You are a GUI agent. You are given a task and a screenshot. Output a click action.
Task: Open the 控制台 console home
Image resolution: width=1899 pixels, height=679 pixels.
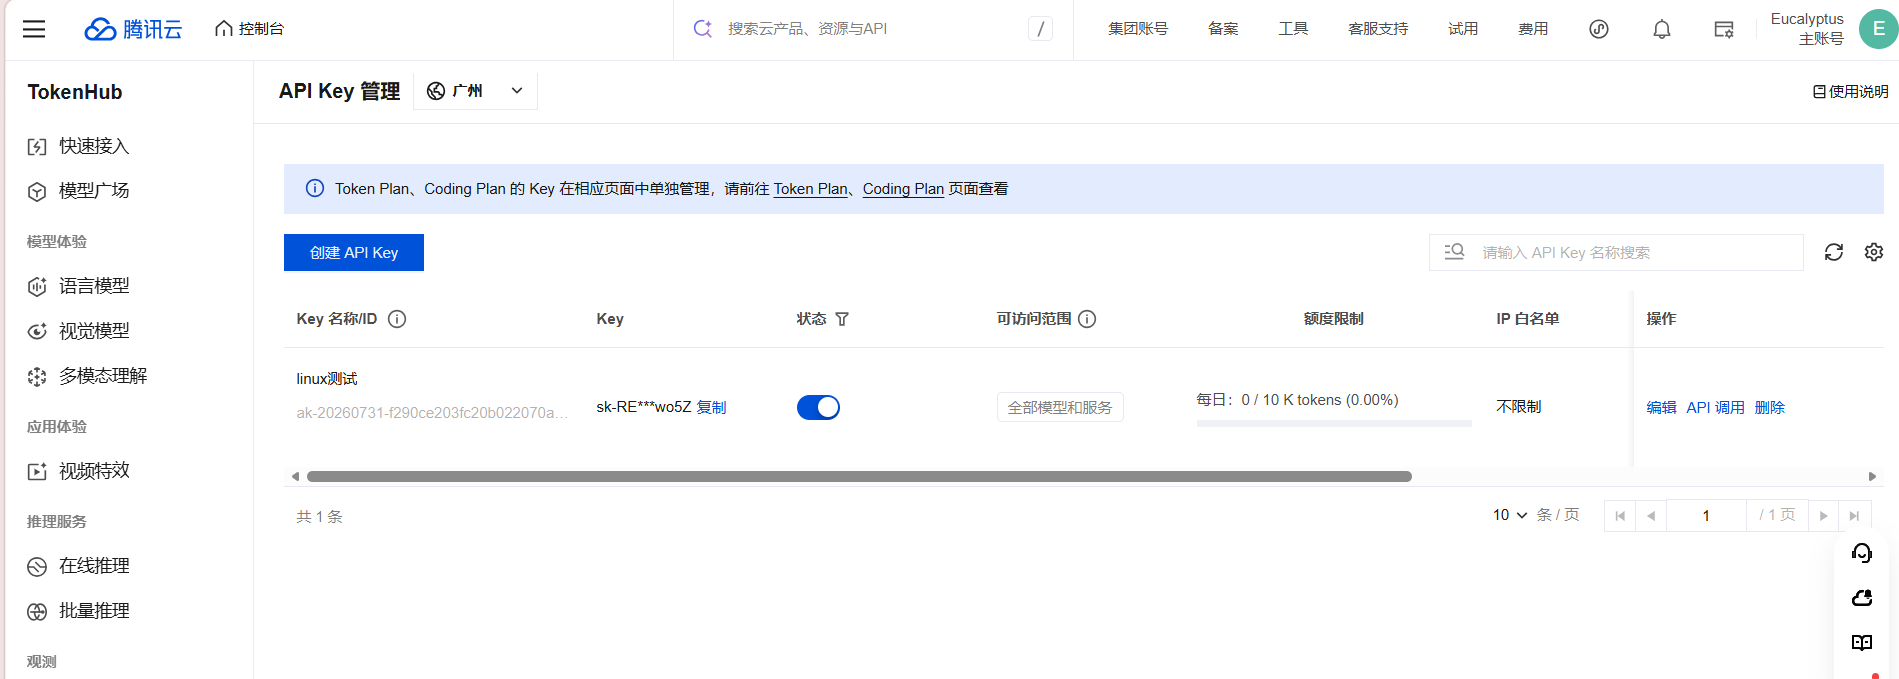pos(250,29)
